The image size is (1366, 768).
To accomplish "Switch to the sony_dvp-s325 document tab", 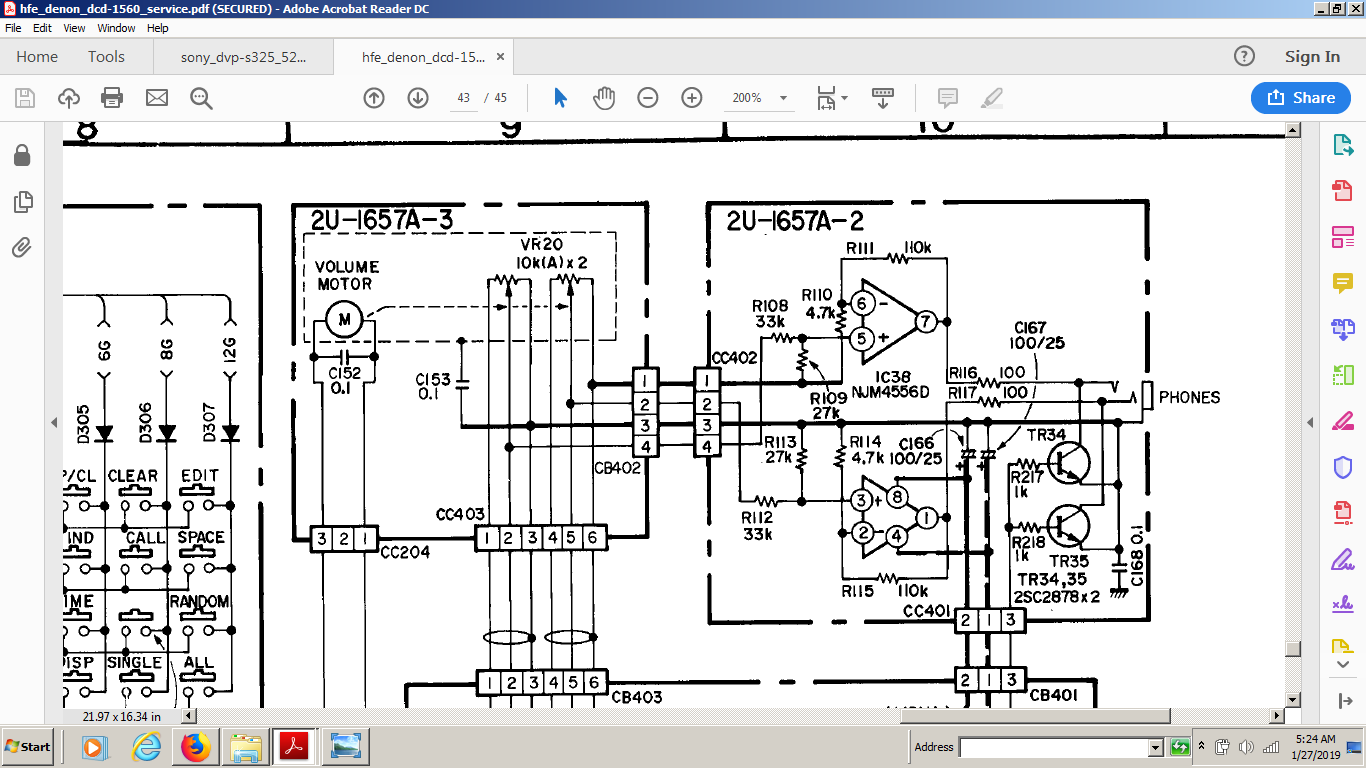I will click(x=244, y=57).
